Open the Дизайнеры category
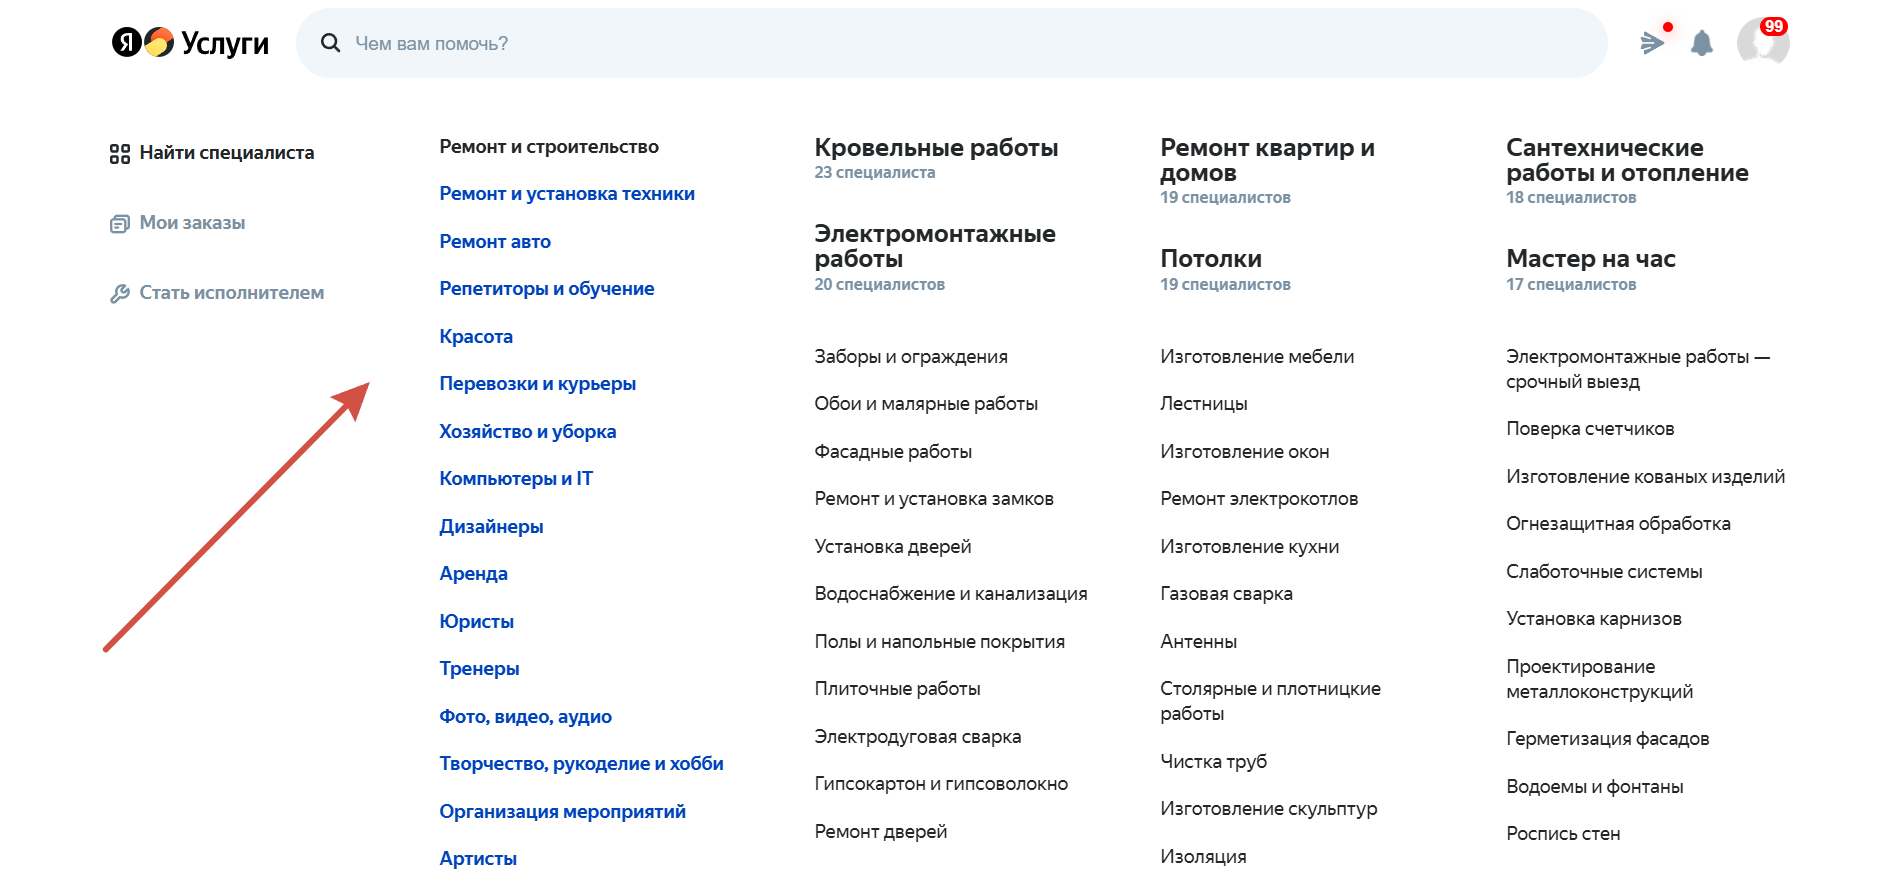The height and width of the screenshot is (869, 1883). coord(491,527)
